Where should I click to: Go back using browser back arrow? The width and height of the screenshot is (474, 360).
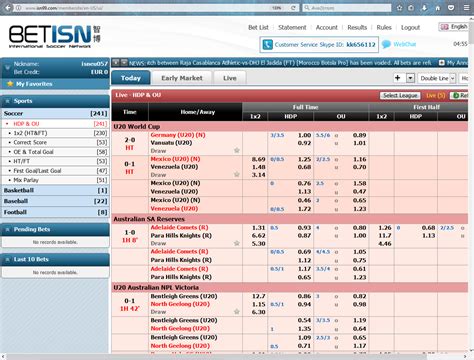7,7
